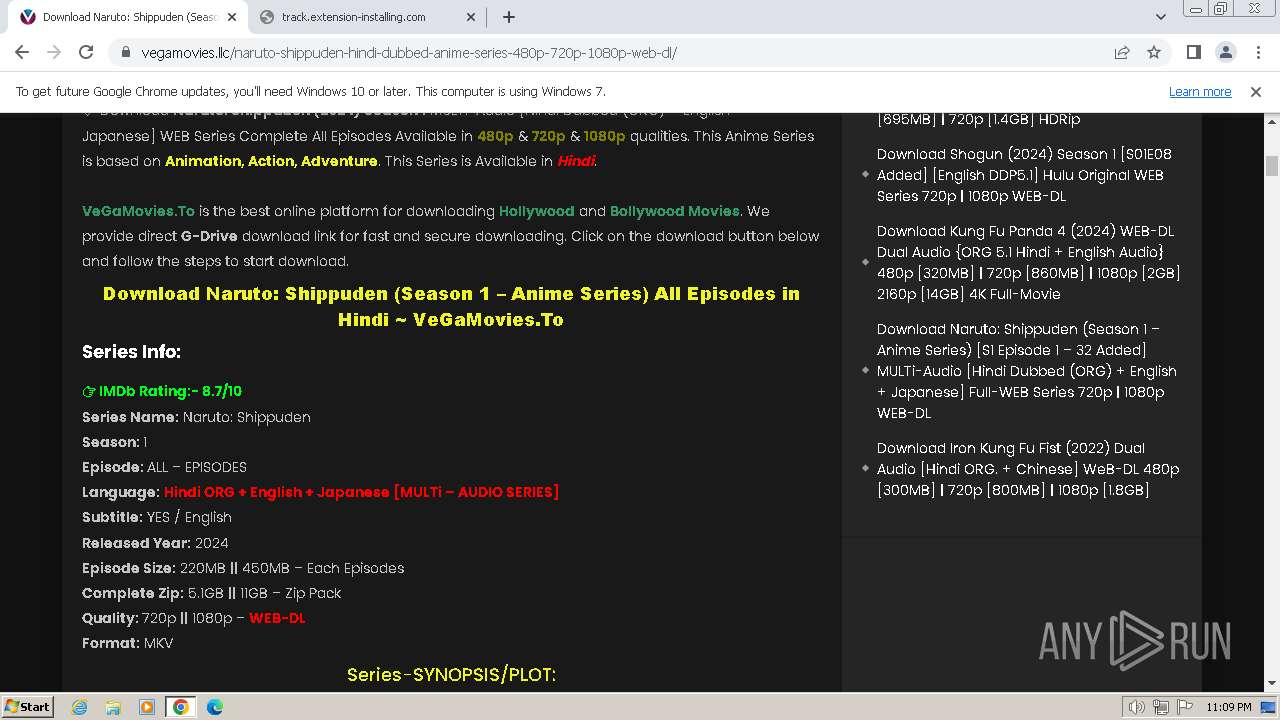
Task: Bookmark this page with star icon
Action: 1154,52
